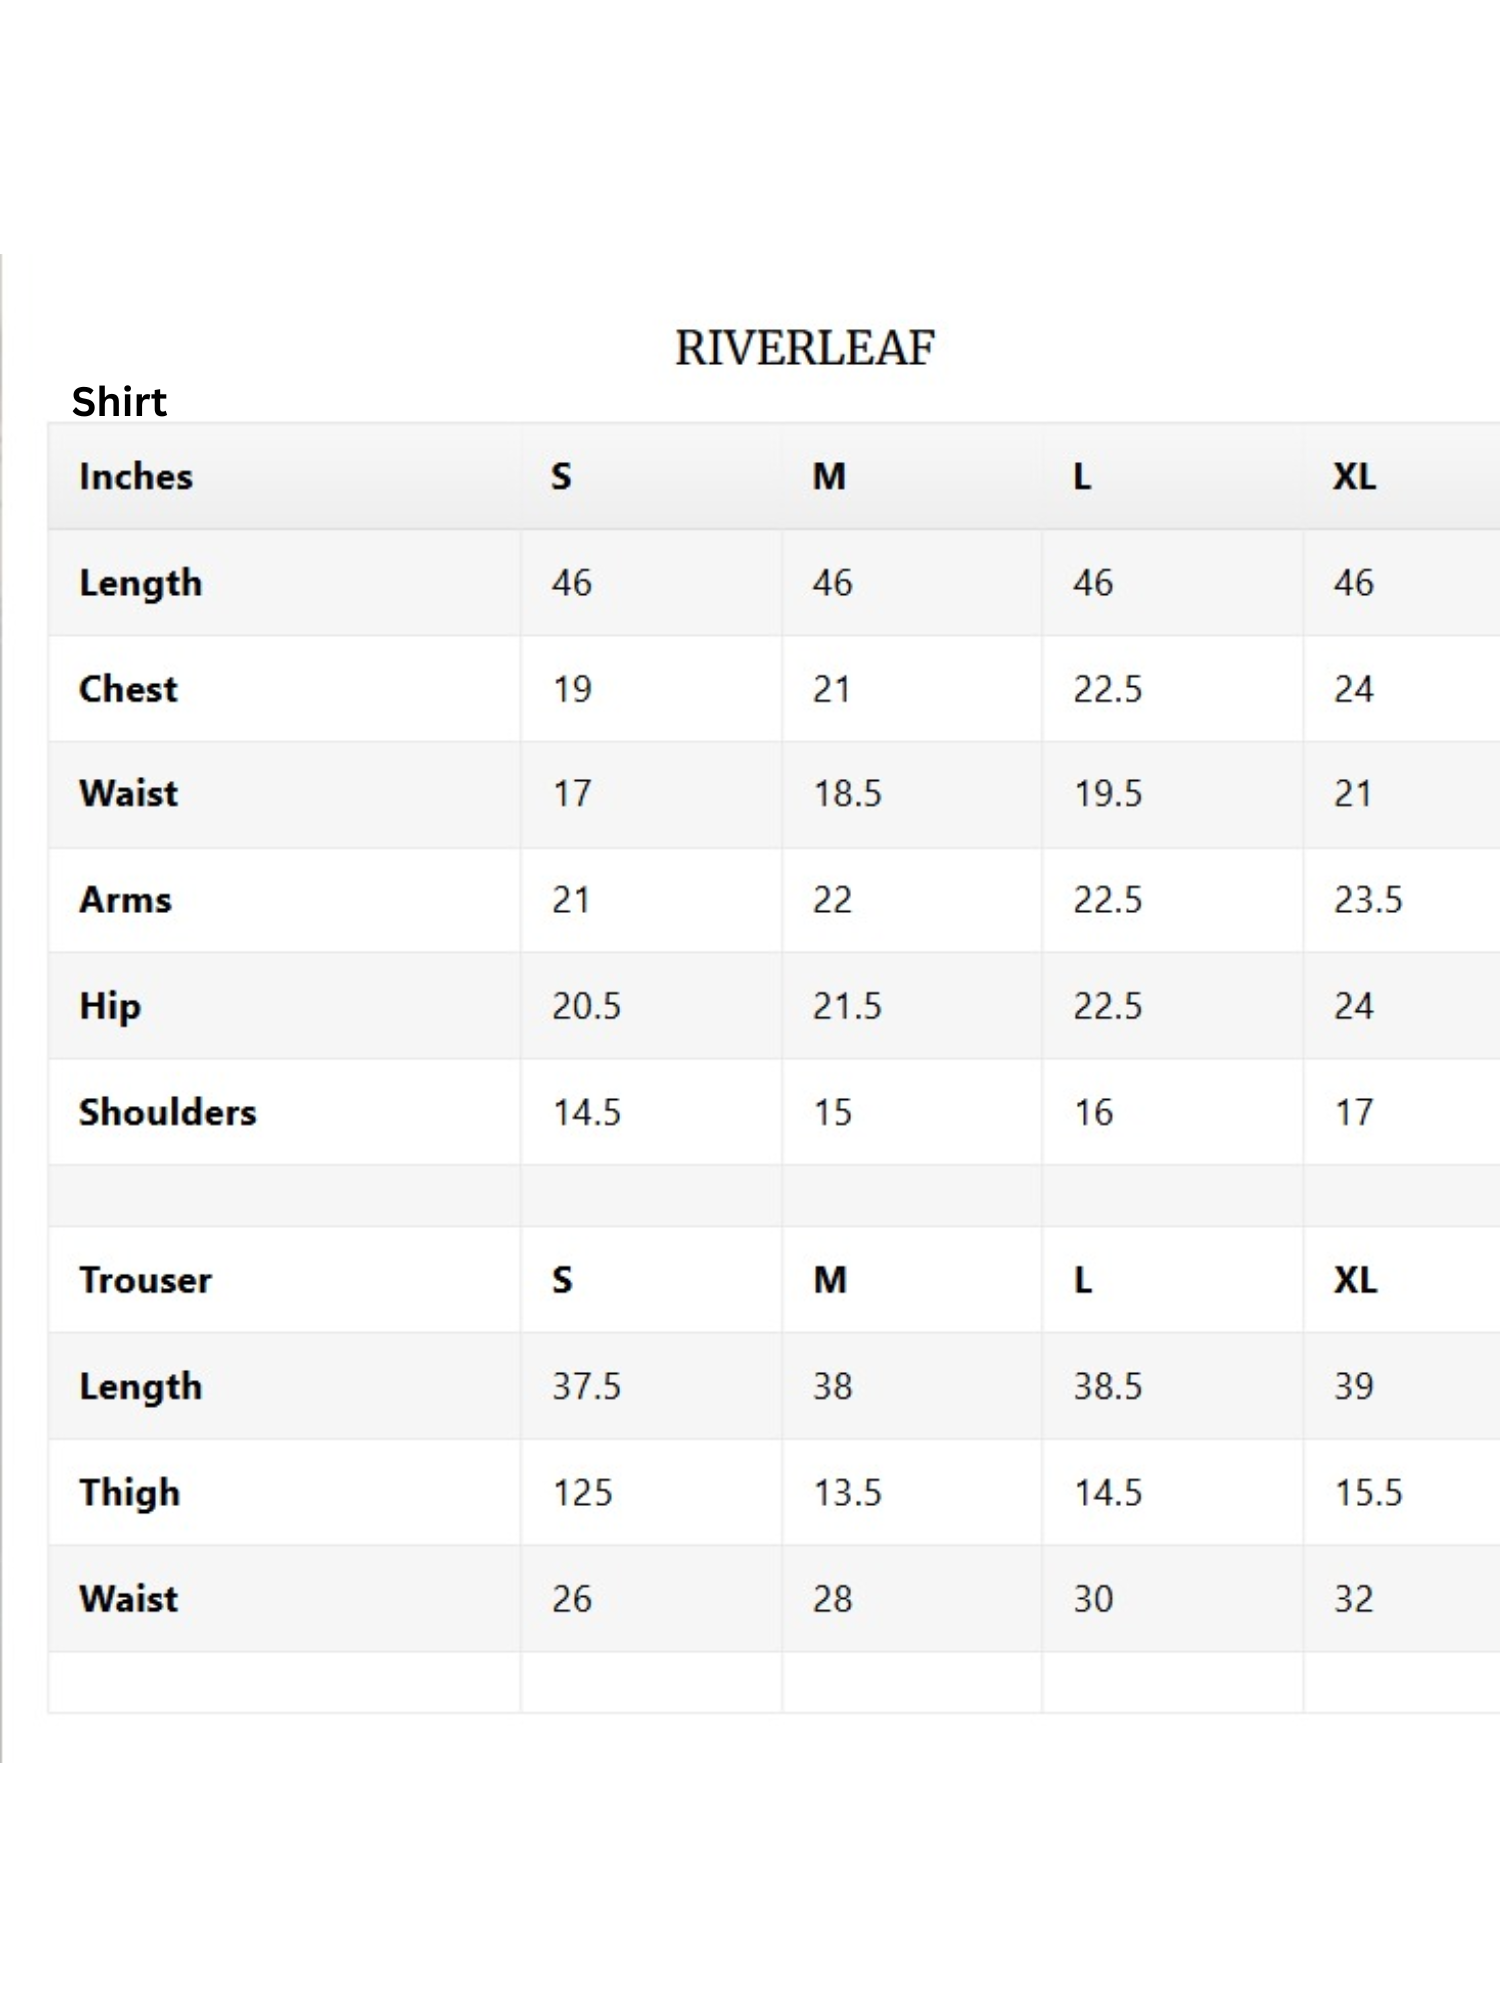The width and height of the screenshot is (1500, 2000).
Task: Select the Shirt heading label
Action: [119, 402]
